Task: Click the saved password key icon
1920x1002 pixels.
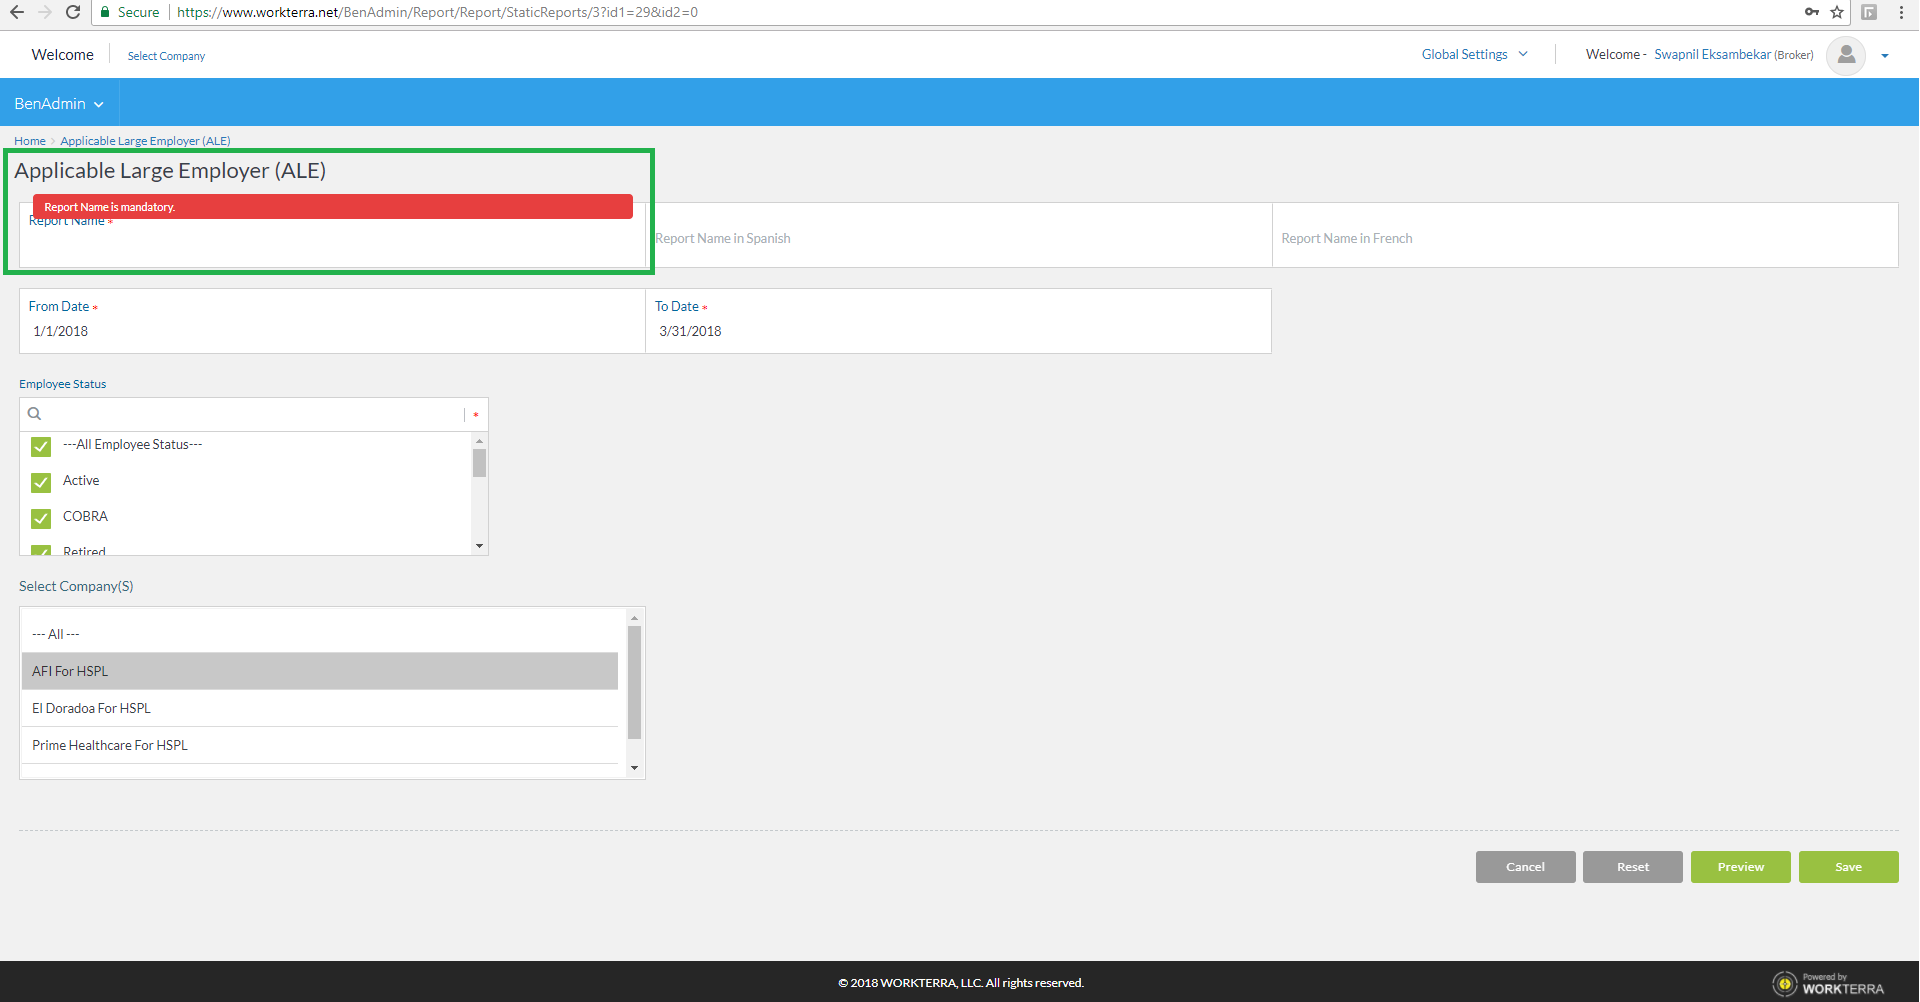Action: click(x=1811, y=12)
